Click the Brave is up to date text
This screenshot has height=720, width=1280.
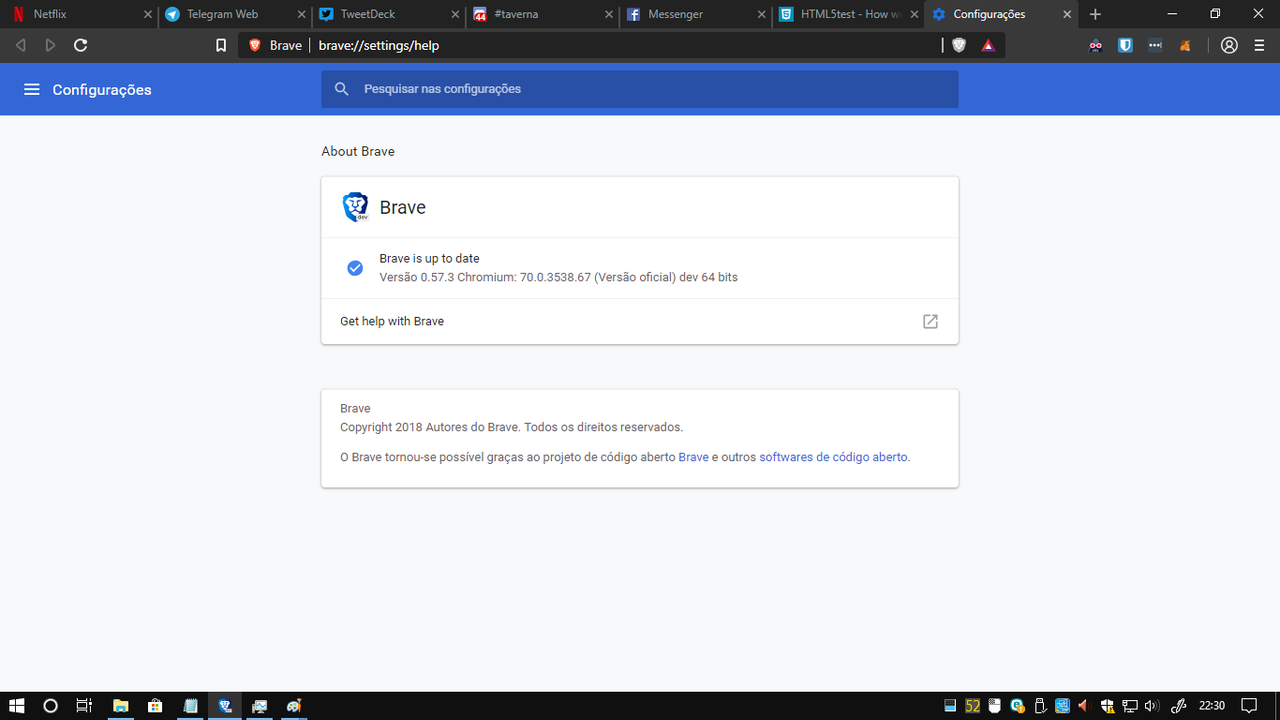[429, 258]
